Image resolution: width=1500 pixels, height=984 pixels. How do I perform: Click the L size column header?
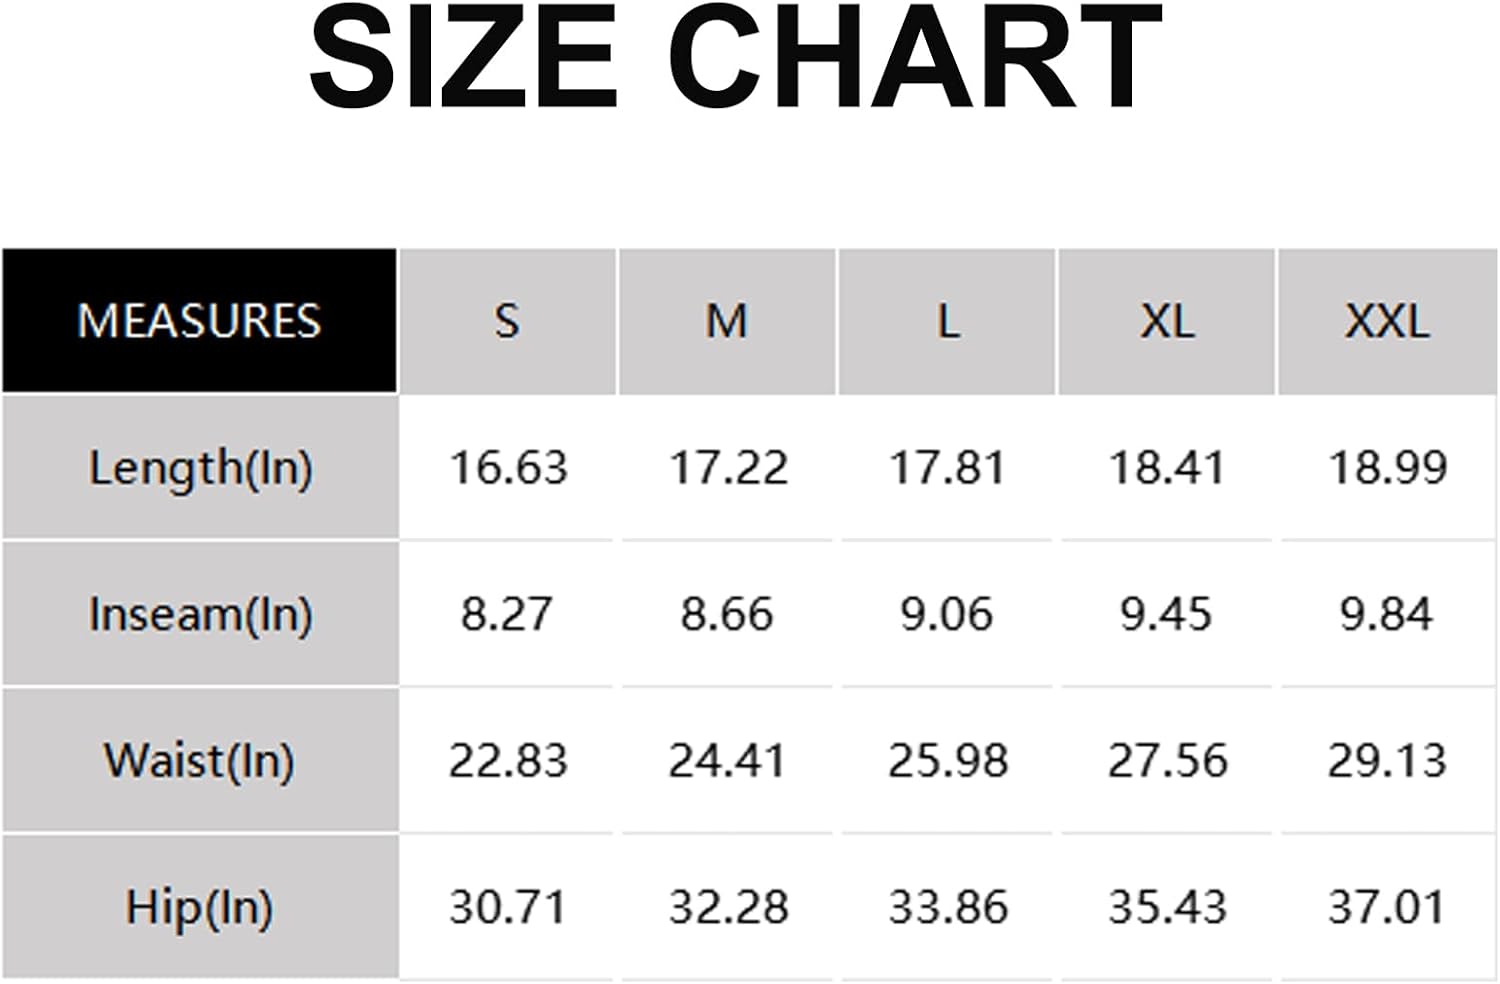coord(947,321)
